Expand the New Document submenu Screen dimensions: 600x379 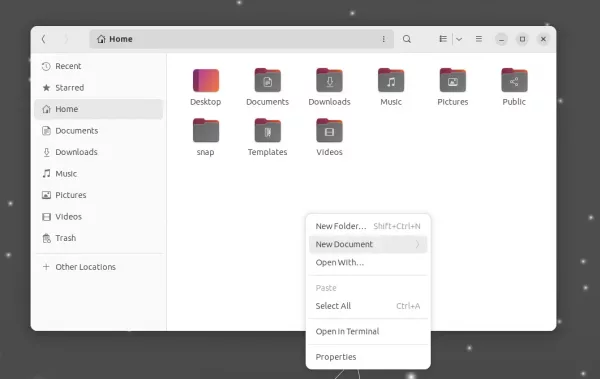pyautogui.click(x=368, y=244)
